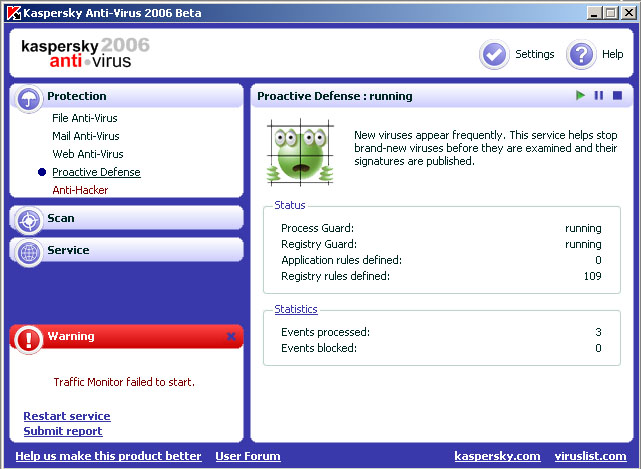
Task: Visit the kaspersky.com link
Action: click(x=497, y=456)
